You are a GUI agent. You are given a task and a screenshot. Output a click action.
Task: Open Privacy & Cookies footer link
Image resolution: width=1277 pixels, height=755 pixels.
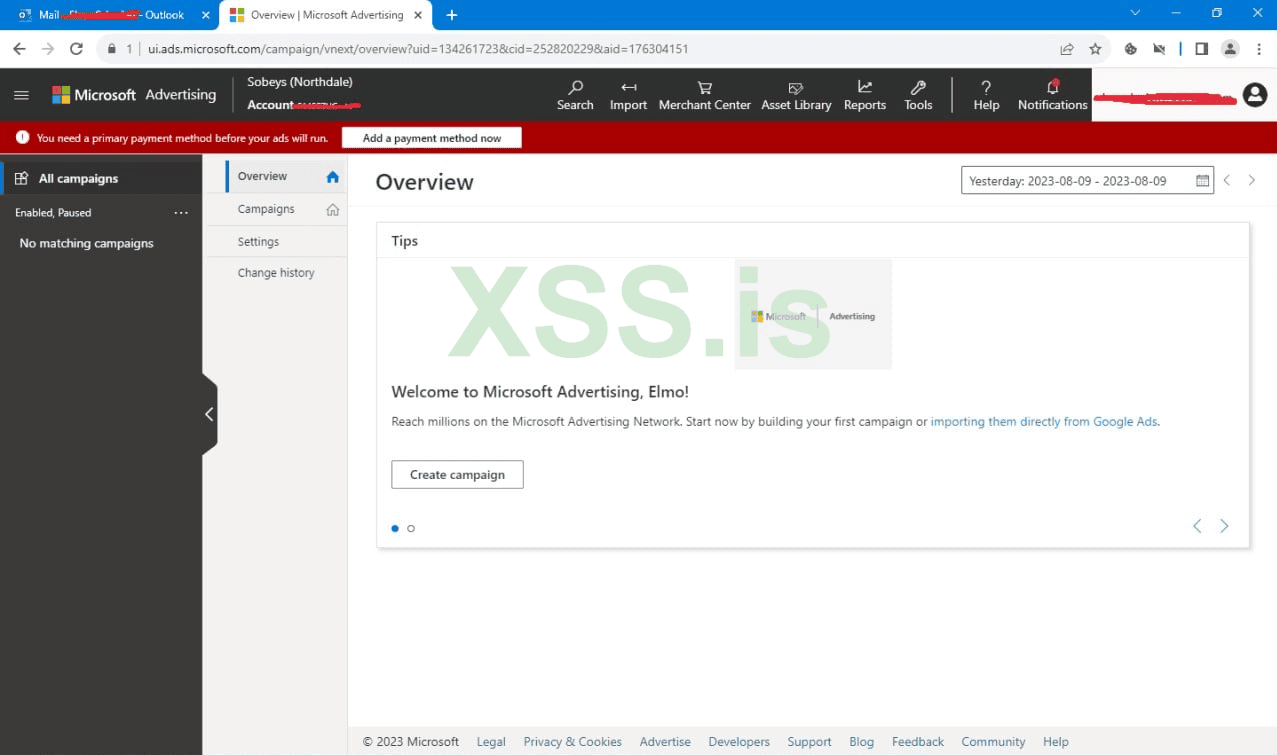[x=572, y=742]
